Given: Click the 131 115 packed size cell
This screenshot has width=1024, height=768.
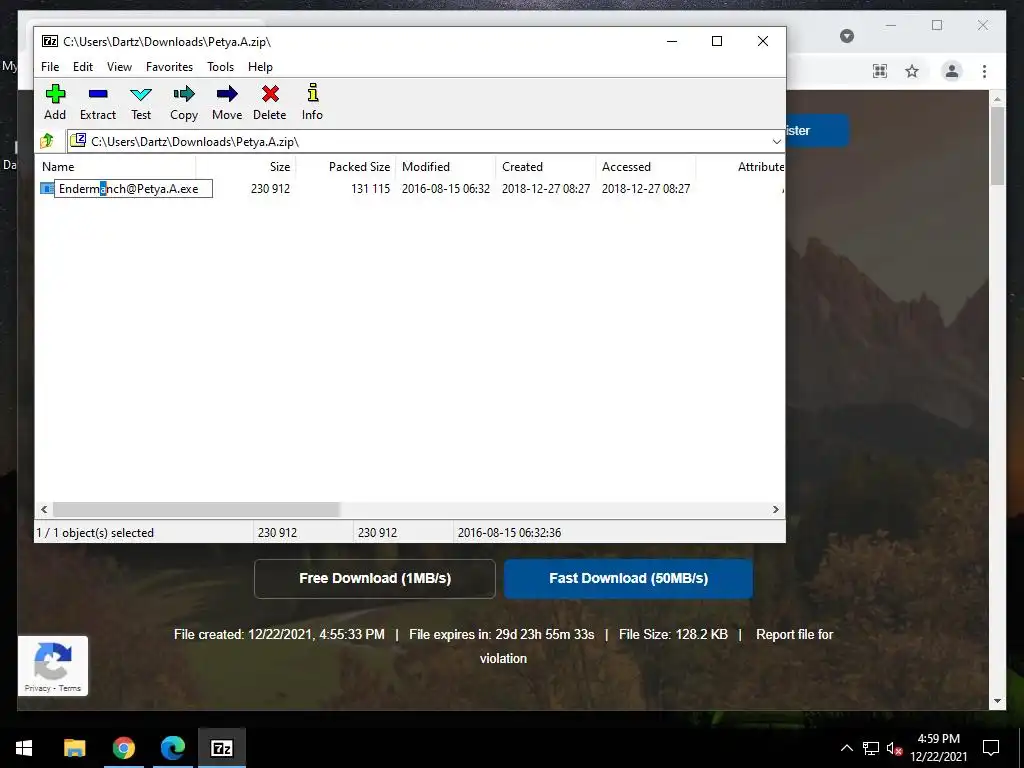Looking at the screenshot, I should click(x=370, y=189).
